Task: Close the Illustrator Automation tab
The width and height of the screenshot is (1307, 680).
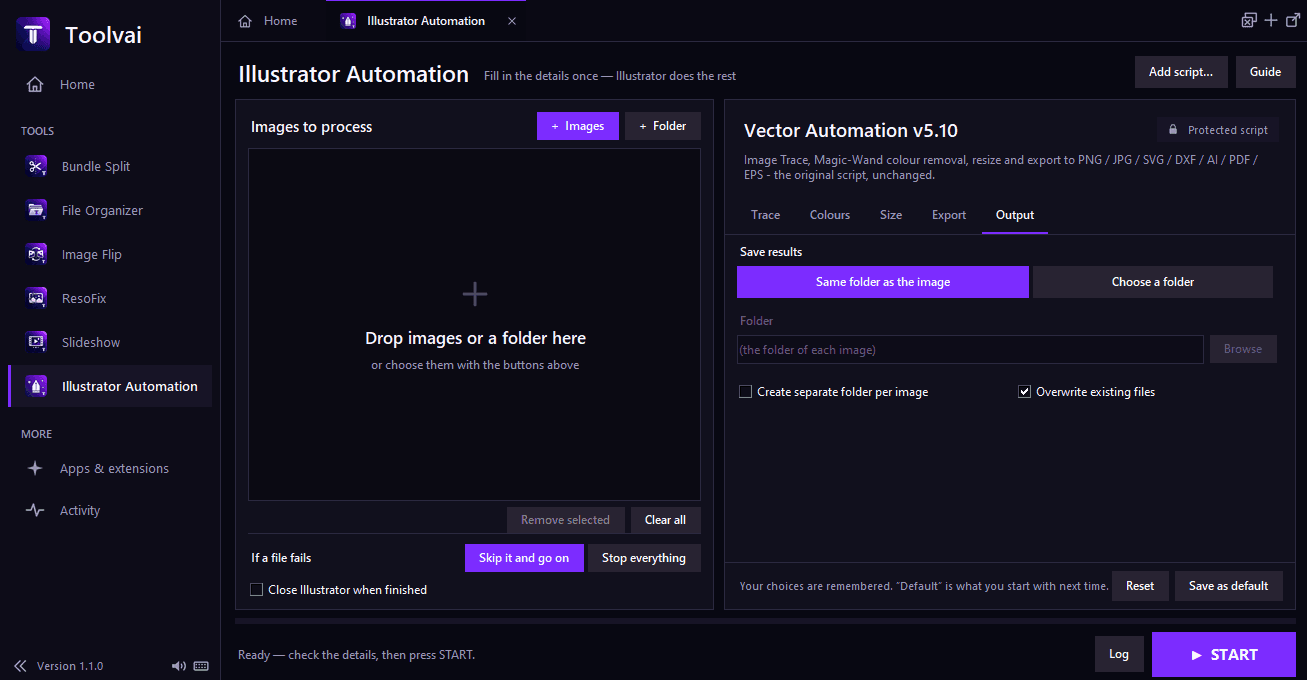Action: [x=512, y=21]
